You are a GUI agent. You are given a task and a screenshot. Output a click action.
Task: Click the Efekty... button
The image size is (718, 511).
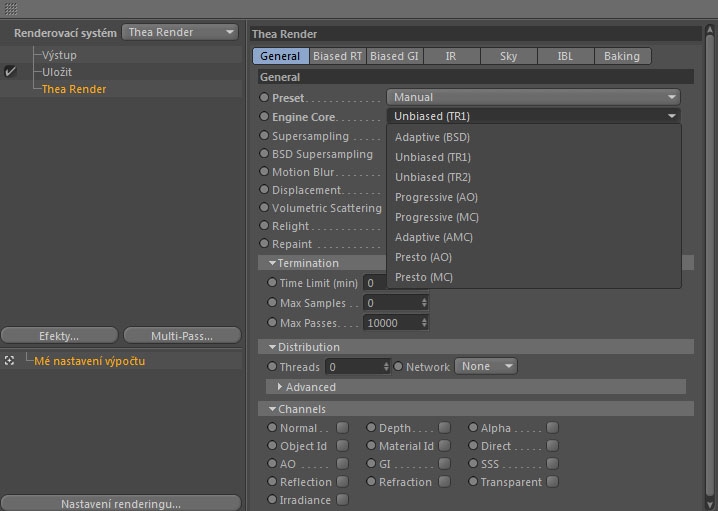[x=59, y=336]
